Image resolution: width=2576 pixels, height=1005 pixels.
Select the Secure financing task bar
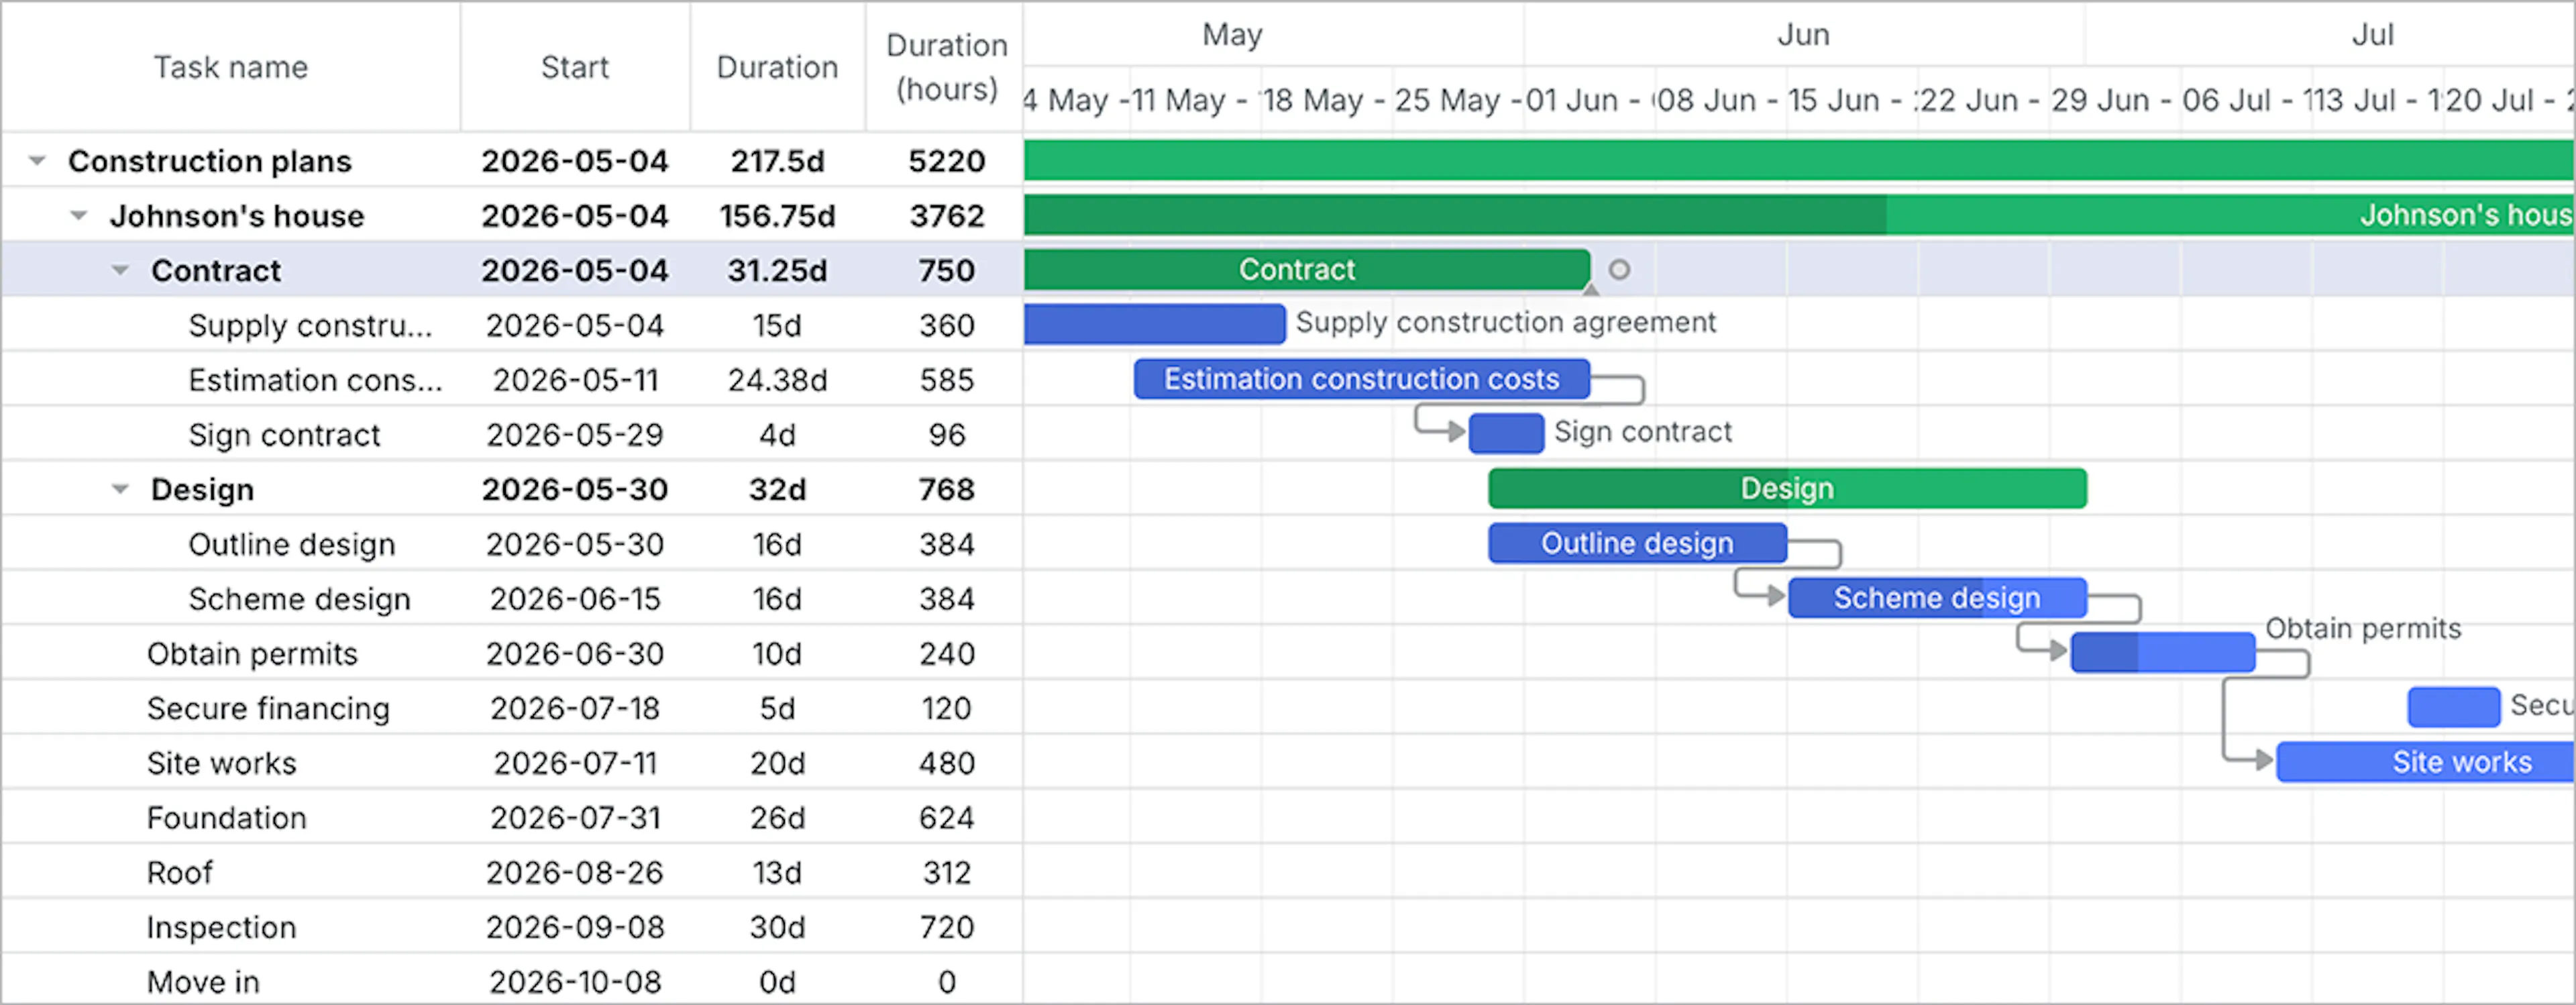click(x=2454, y=707)
